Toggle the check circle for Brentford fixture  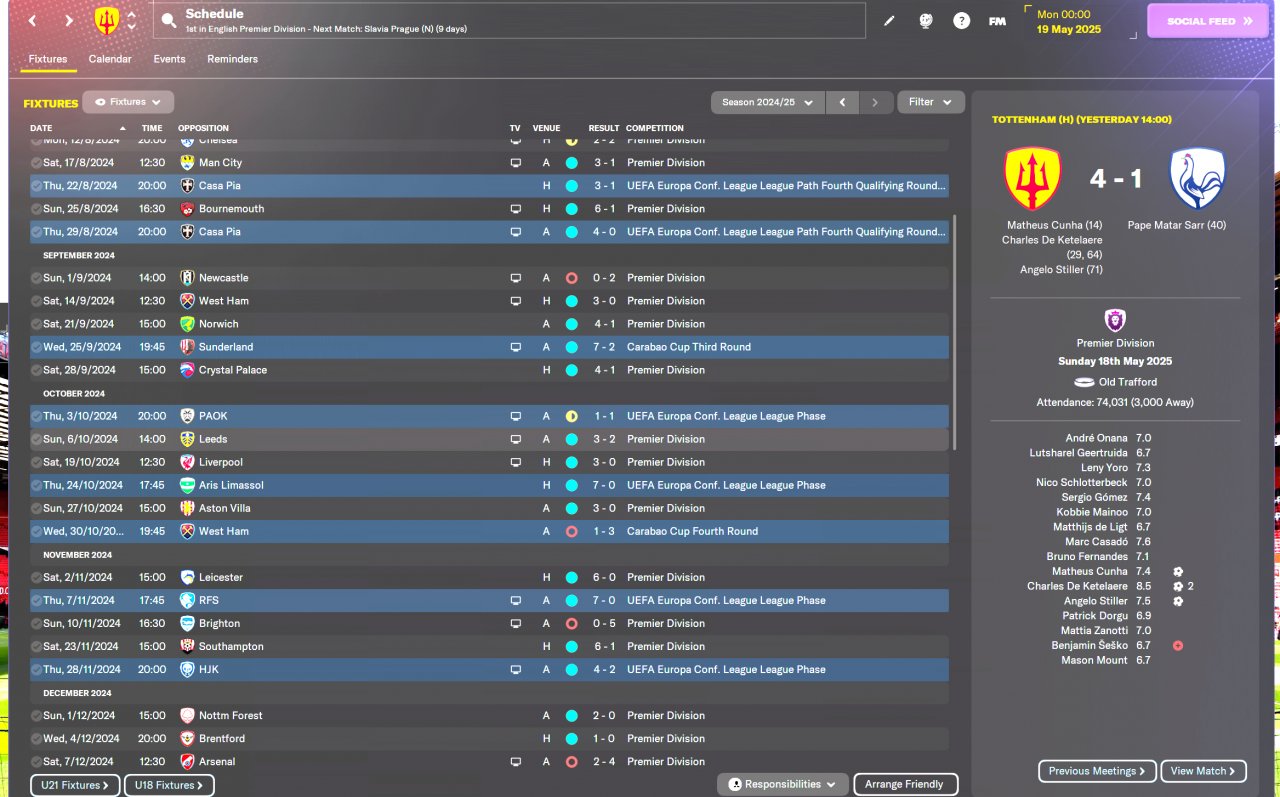point(36,739)
